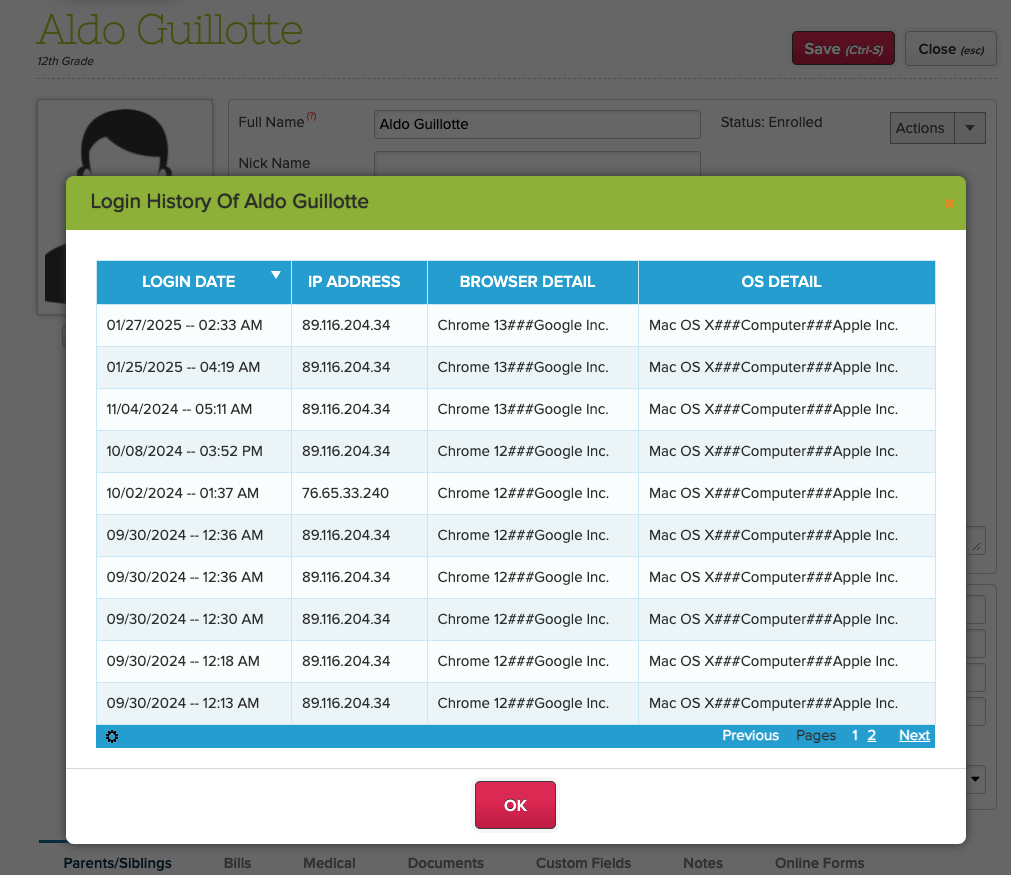Screen dimensions: 1011x875
Task: Select the 01/27/2025 login row
Action: coord(515,325)
